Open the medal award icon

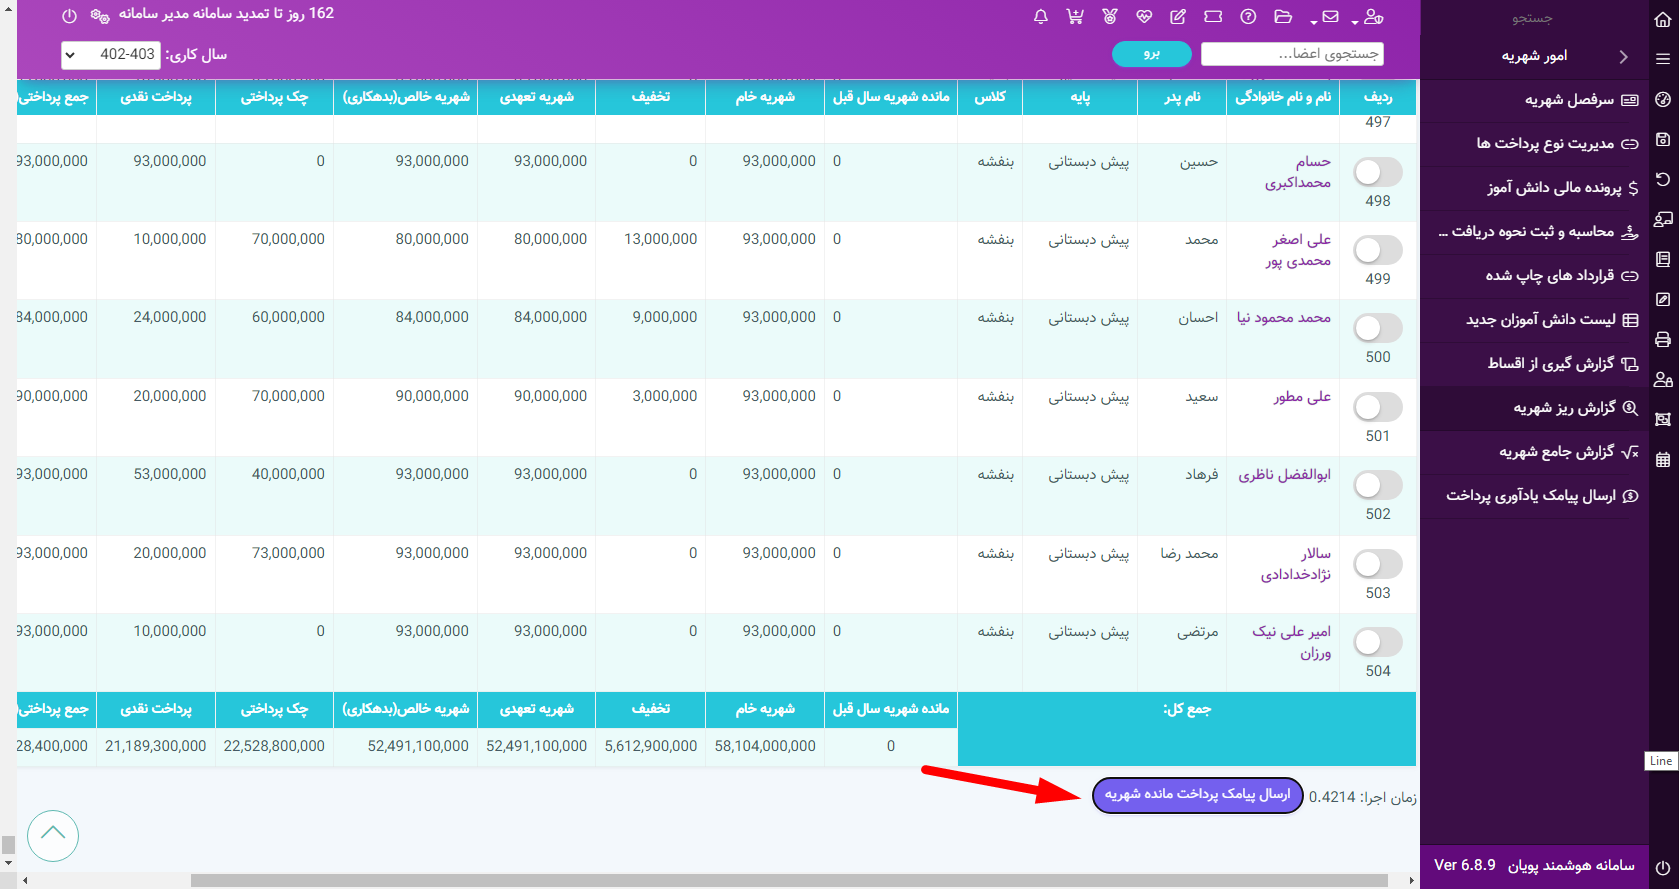coord(1110,16)
